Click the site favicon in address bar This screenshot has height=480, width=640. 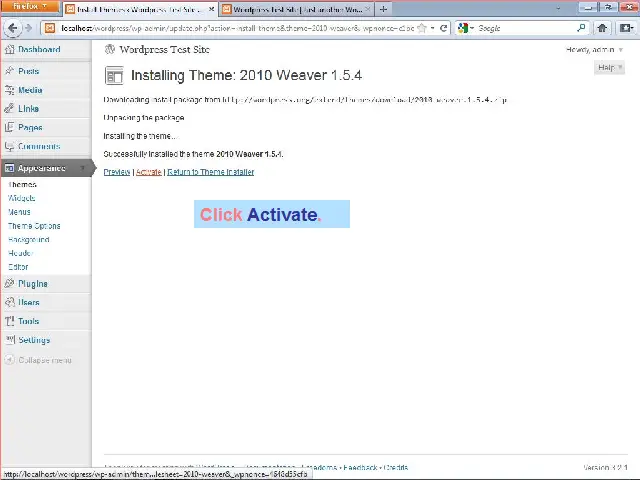50,28
